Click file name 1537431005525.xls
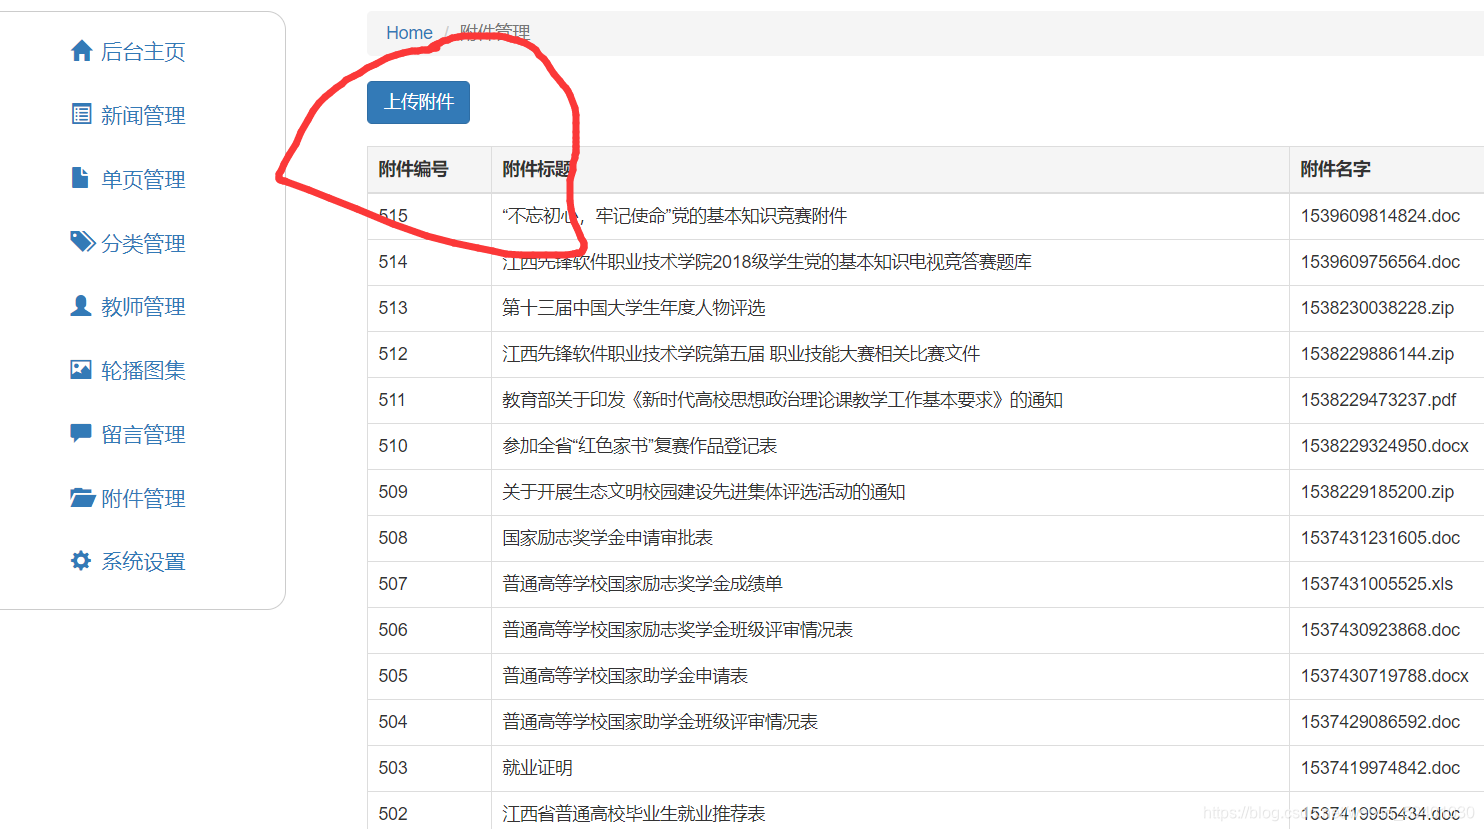 1377,584
